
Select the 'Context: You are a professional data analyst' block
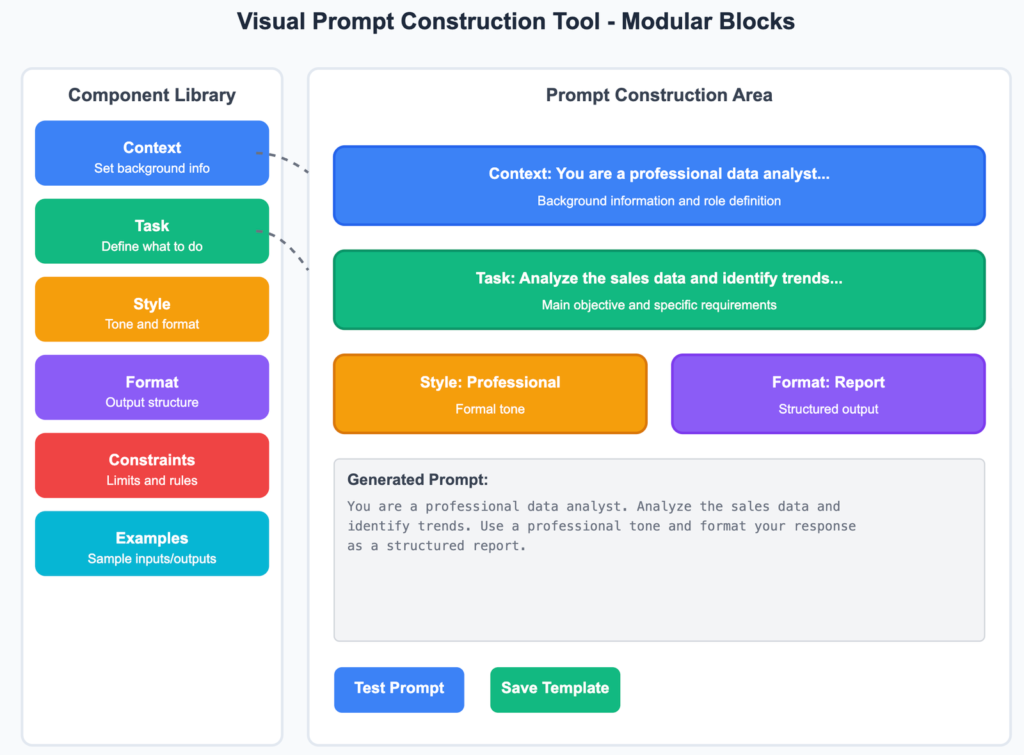tap(659, 185)
